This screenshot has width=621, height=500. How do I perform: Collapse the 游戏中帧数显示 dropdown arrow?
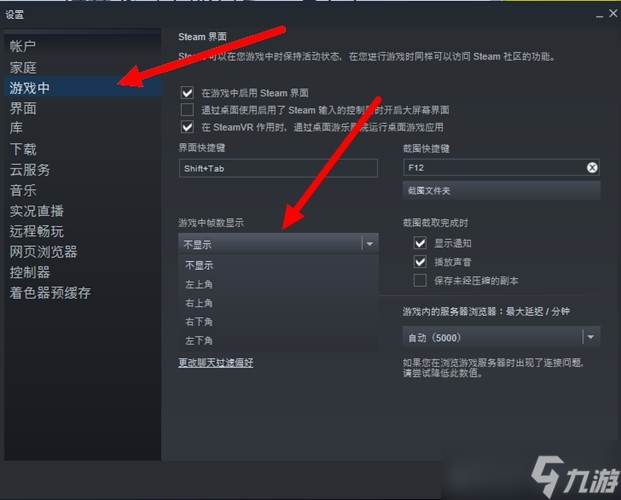pyautogui.click(x=370, y=244)
